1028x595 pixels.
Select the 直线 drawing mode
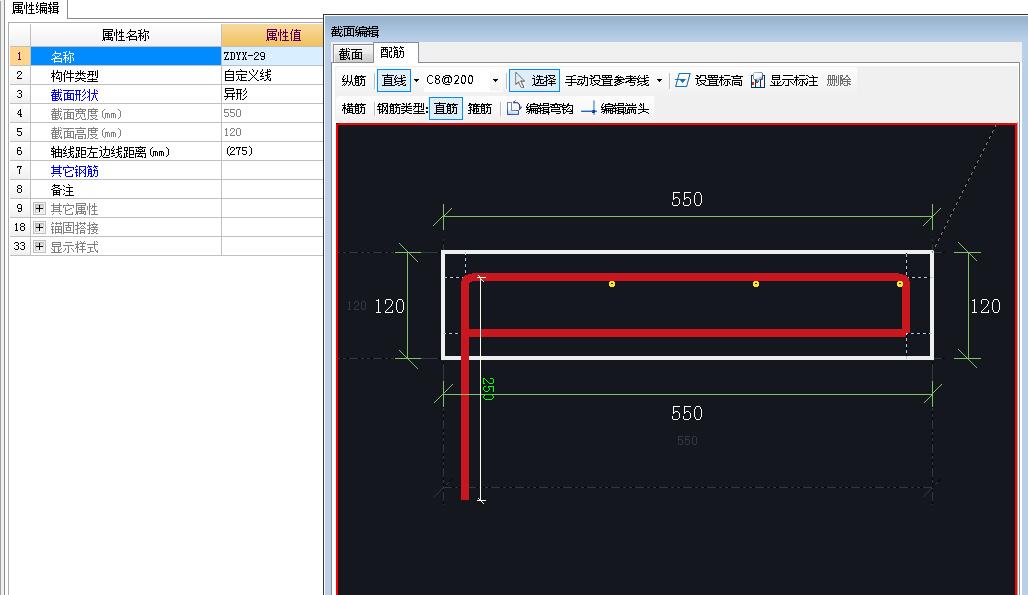click(x=394, y=80)
